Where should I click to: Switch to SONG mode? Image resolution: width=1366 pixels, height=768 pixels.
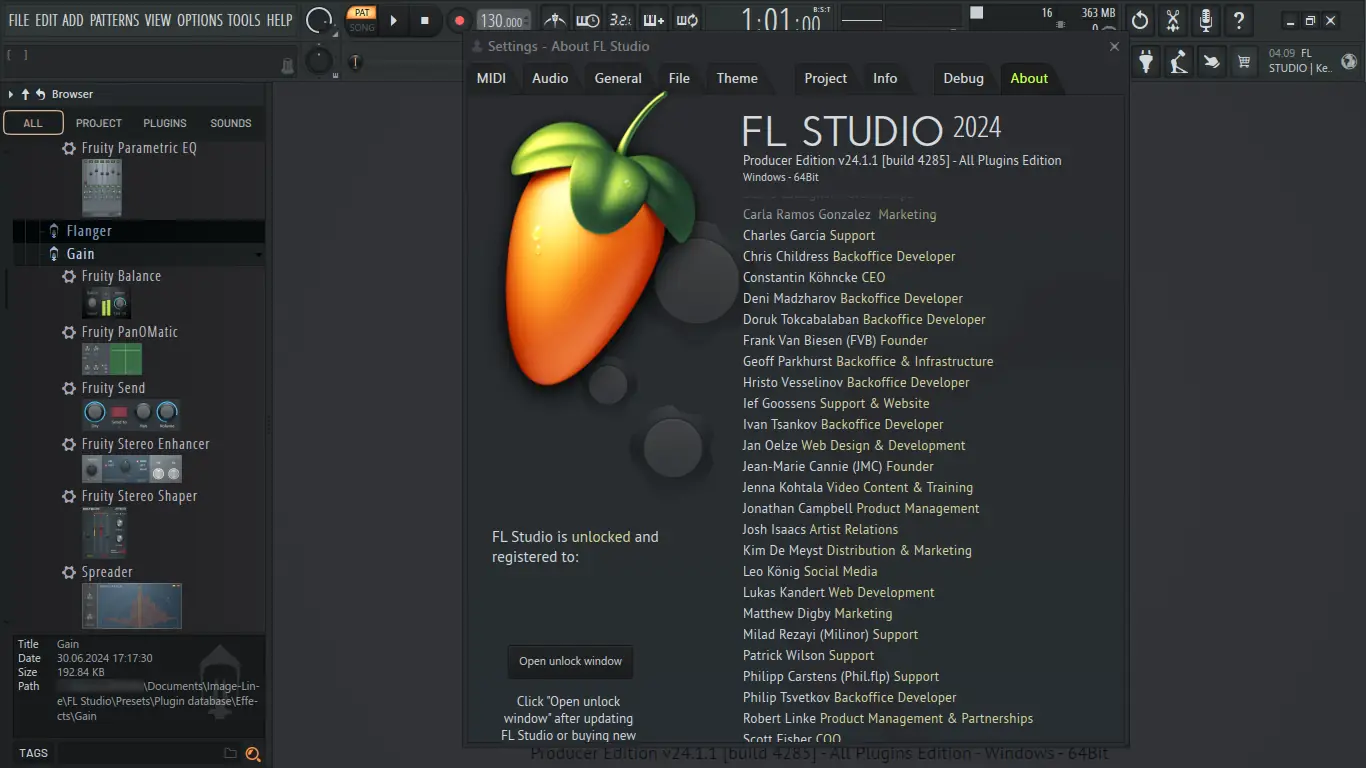pyautogui.click(x=362, y=27)
